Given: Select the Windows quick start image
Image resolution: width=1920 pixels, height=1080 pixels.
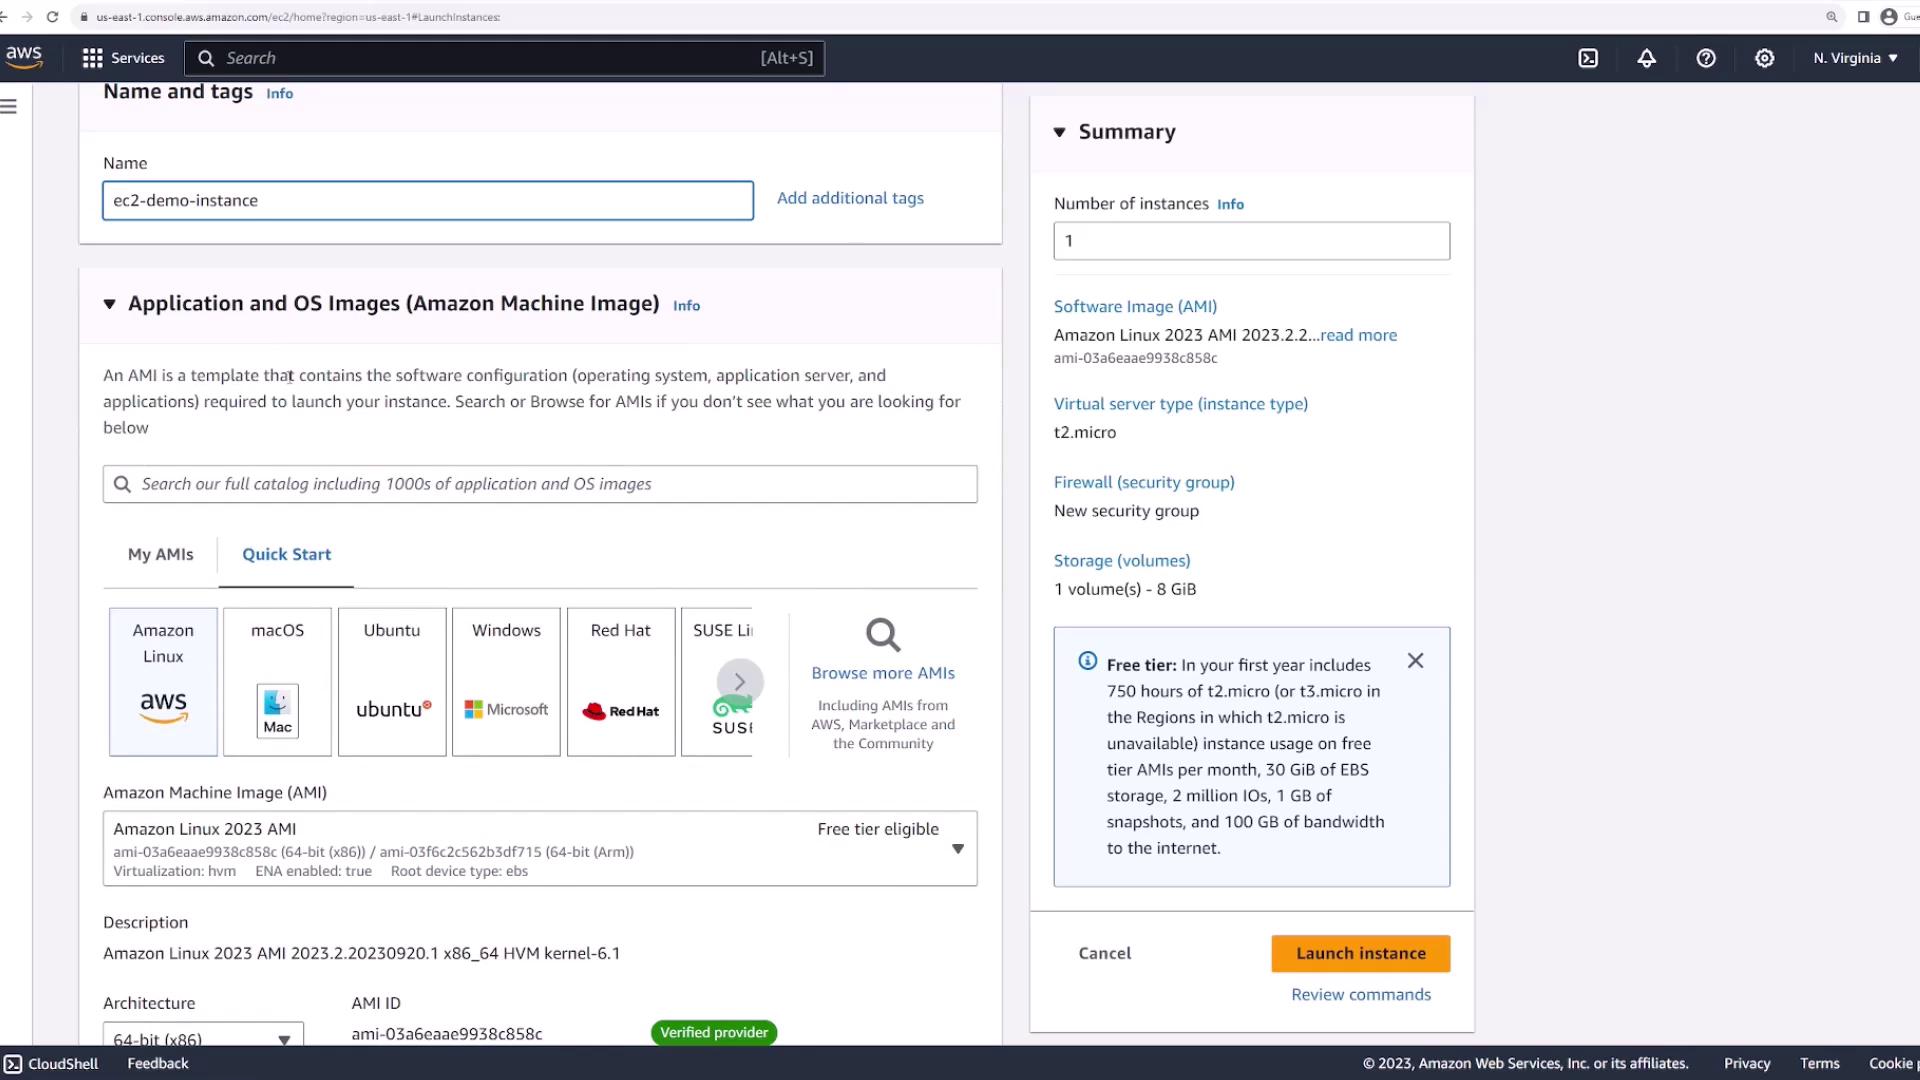Looking at the screenshot, I should click(506, 681).
